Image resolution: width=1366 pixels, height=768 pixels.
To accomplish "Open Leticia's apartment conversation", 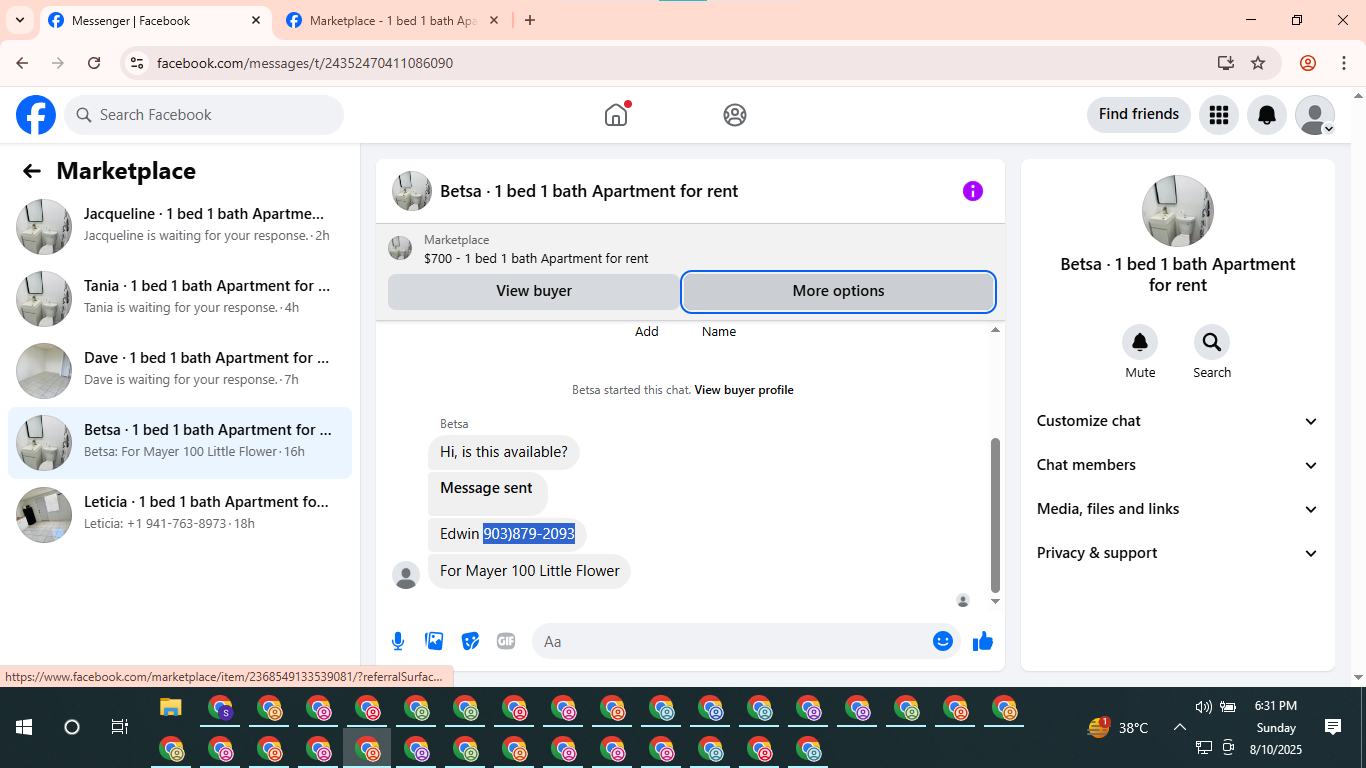I will click(180, 515).
